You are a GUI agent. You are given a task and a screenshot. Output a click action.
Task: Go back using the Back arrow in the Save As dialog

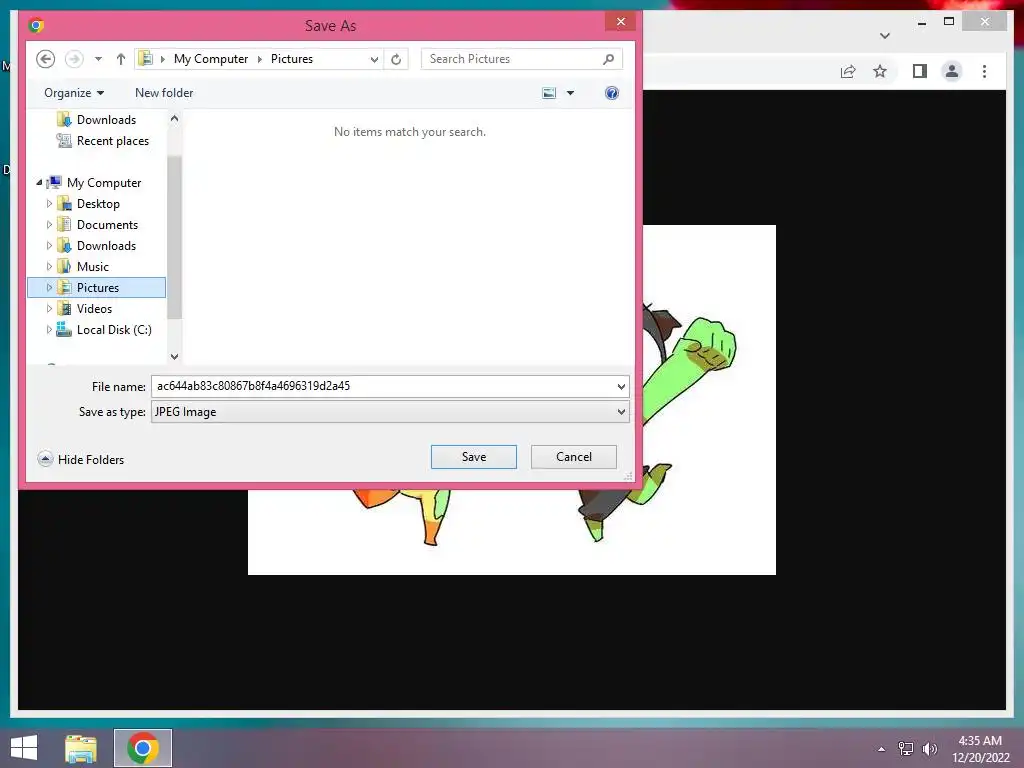point(45,59)
